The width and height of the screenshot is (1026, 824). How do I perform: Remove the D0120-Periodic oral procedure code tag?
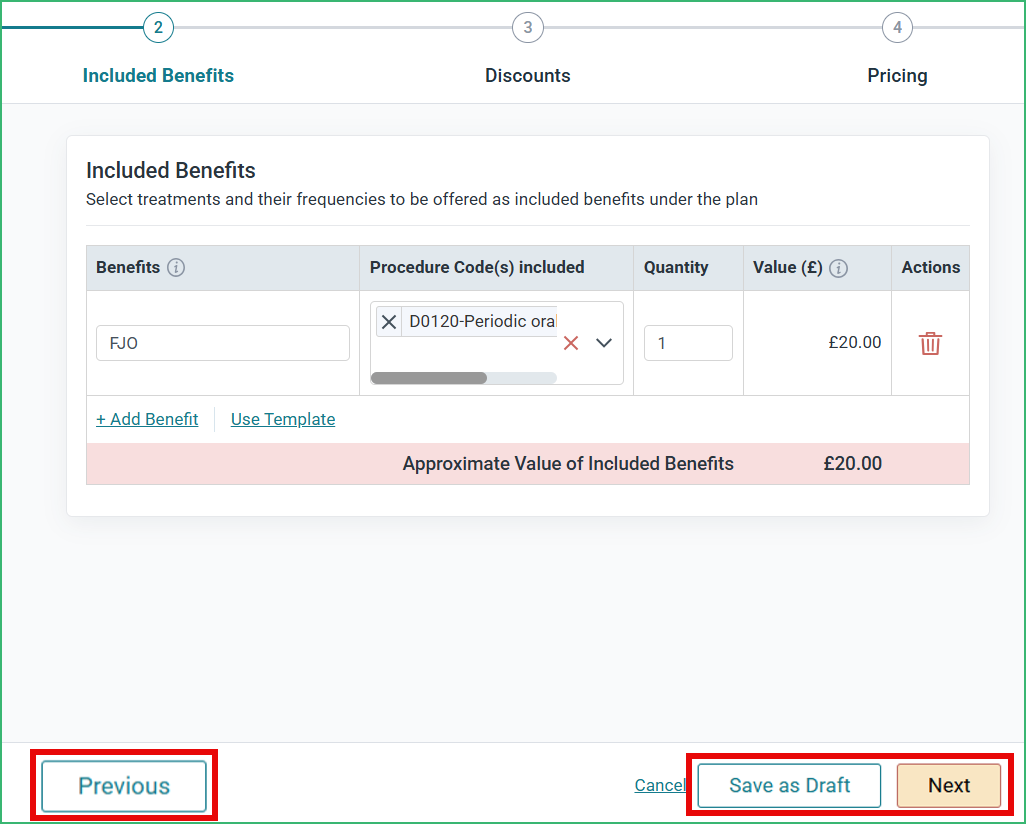coord(389,322)
